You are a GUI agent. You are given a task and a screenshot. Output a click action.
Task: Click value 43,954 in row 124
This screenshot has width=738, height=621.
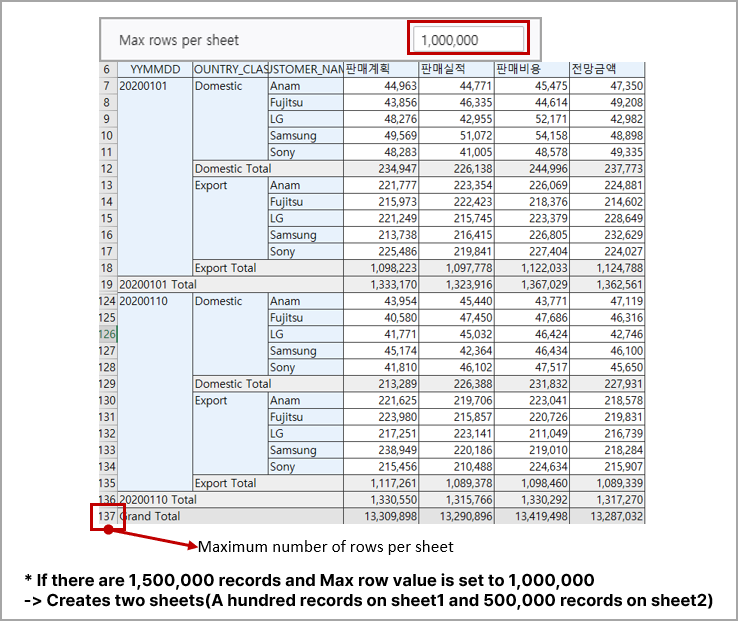(381, 301)
